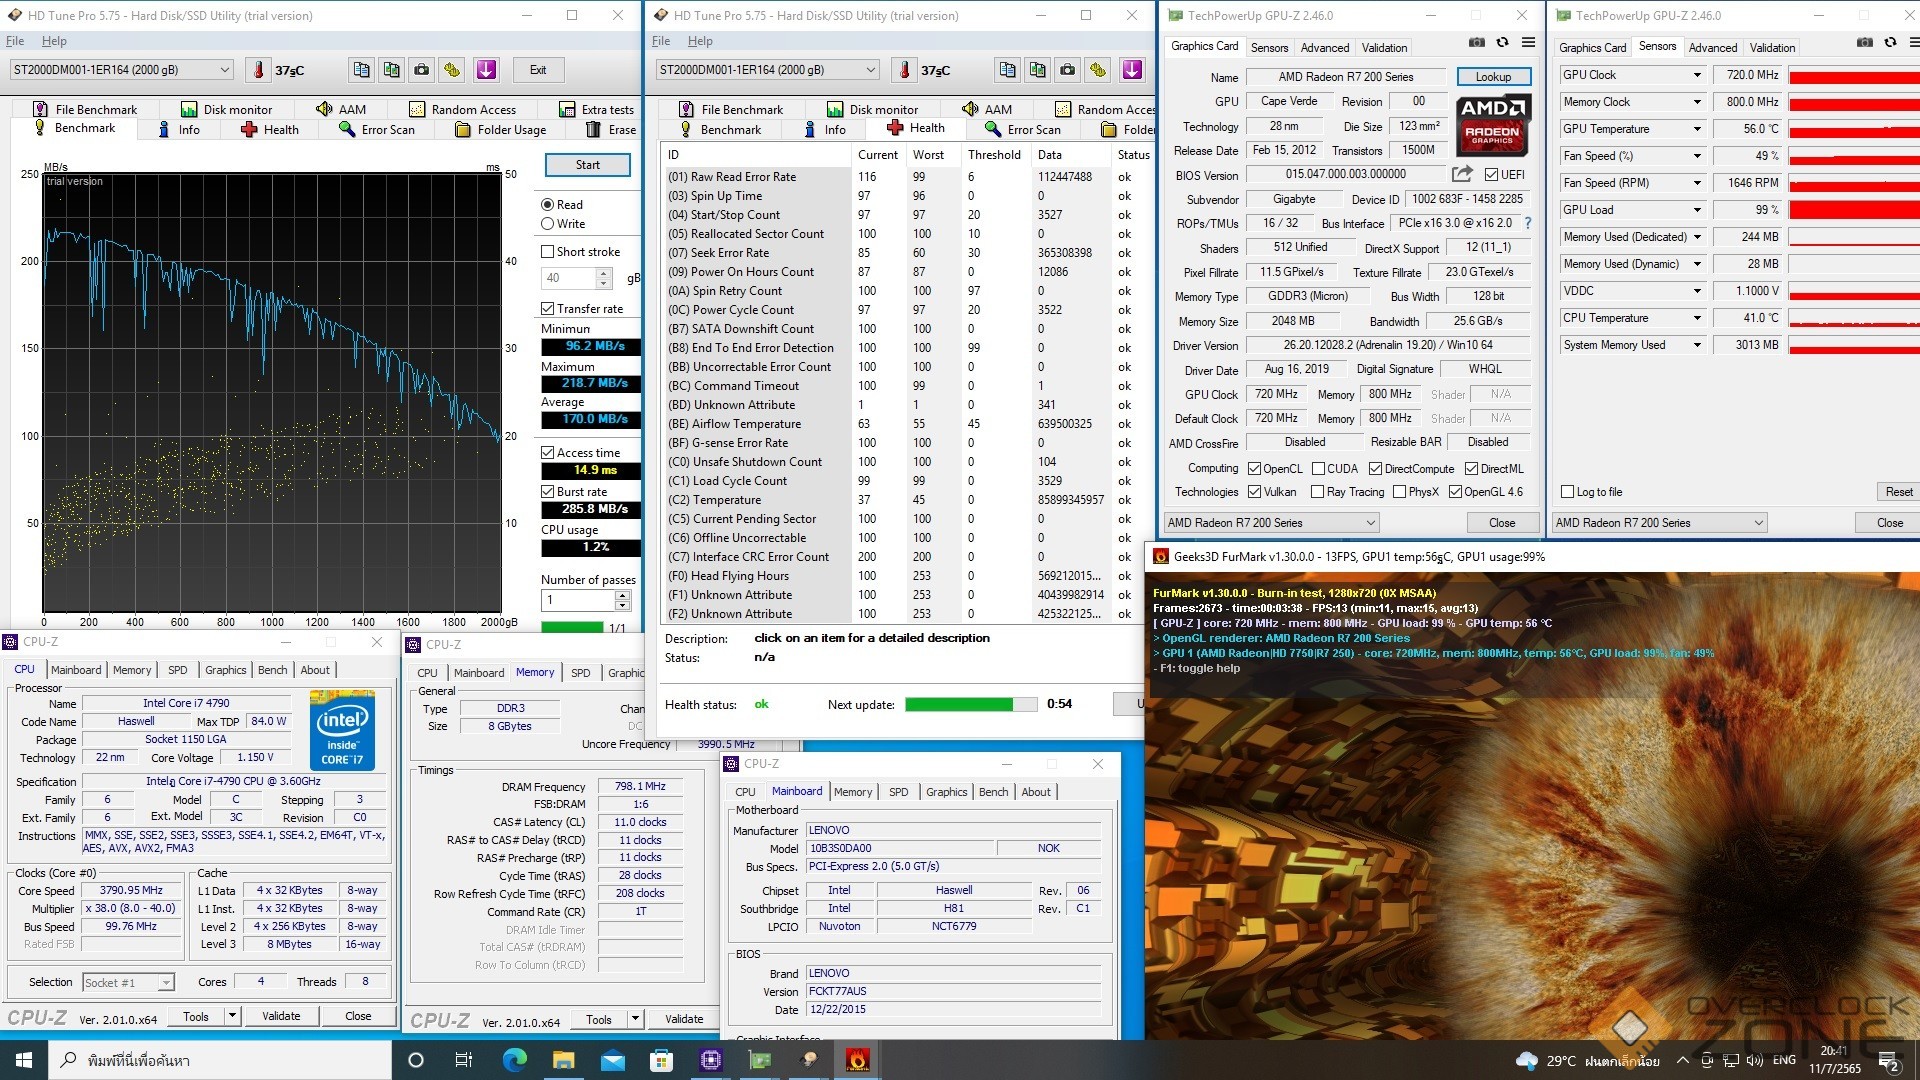This screenshot has width=1920, height=1080.
Task: Enable the Short stroke checkbox
Action: point(548,252)
